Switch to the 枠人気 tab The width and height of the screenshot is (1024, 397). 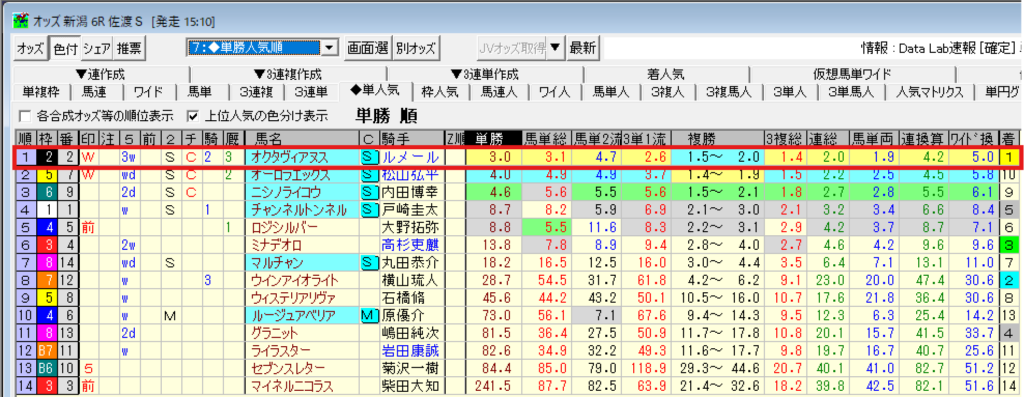pyautogui.click(x=440, y=91)
